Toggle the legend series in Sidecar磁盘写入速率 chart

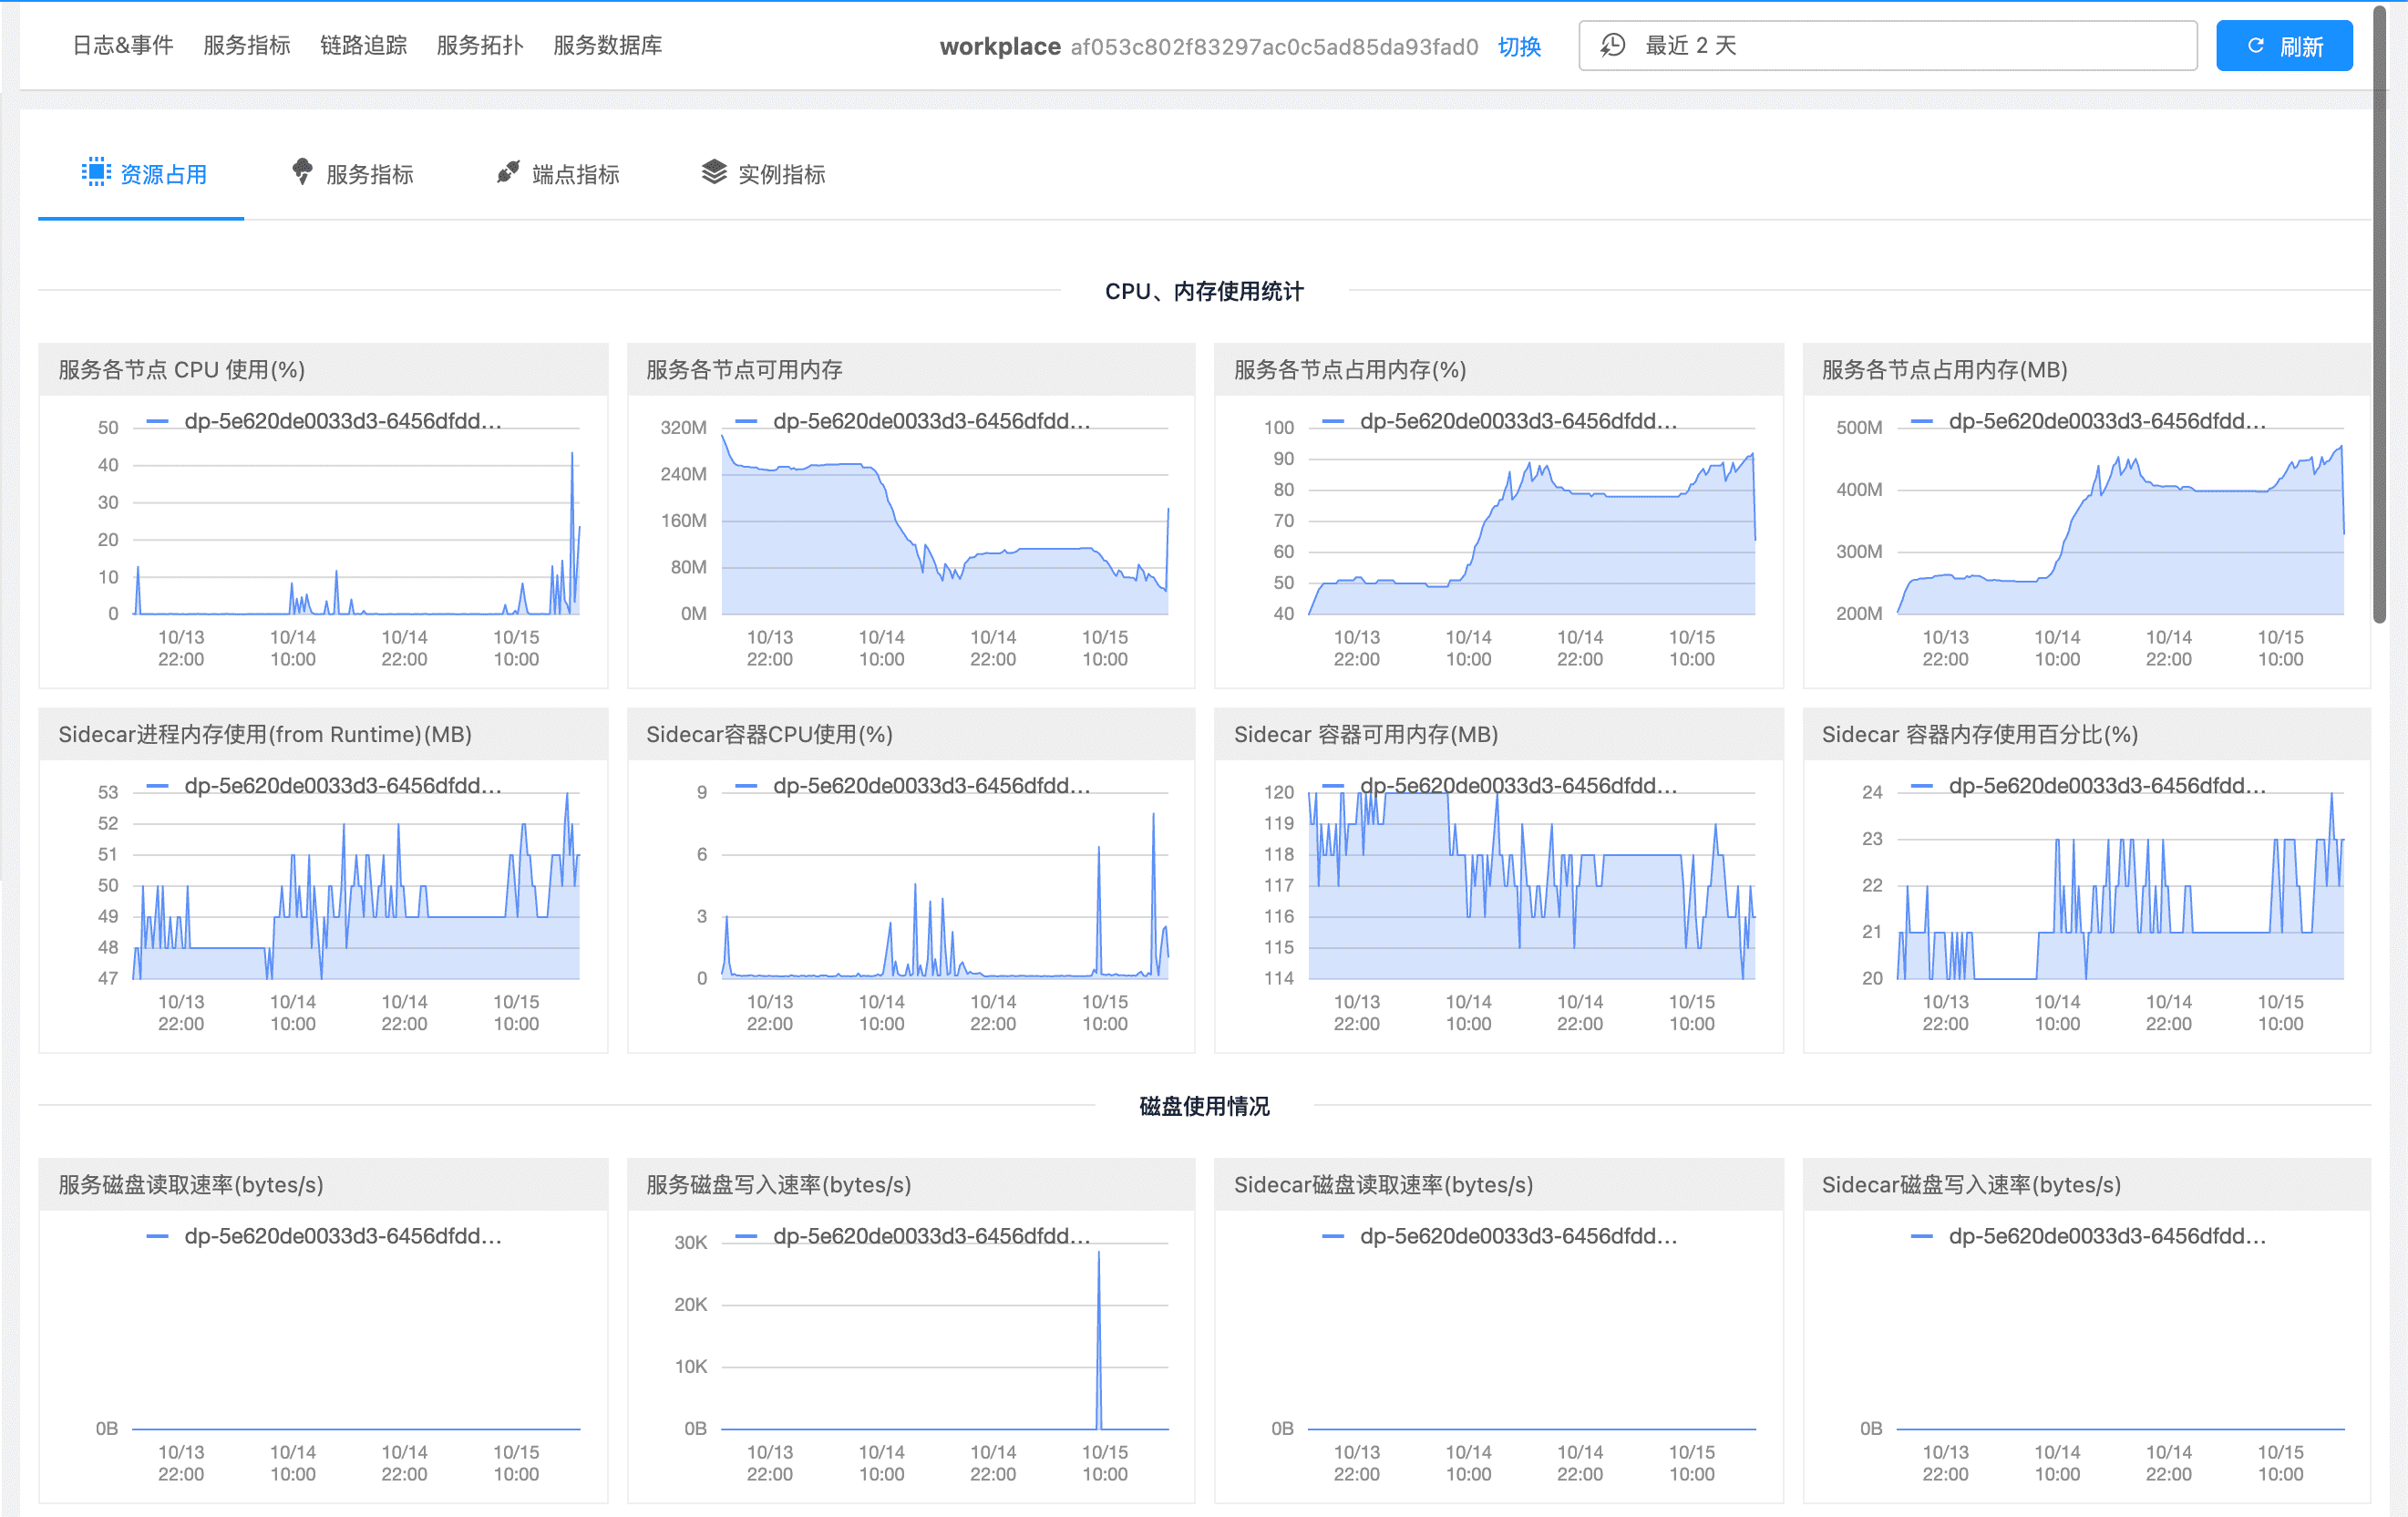click(2088, 1236)
